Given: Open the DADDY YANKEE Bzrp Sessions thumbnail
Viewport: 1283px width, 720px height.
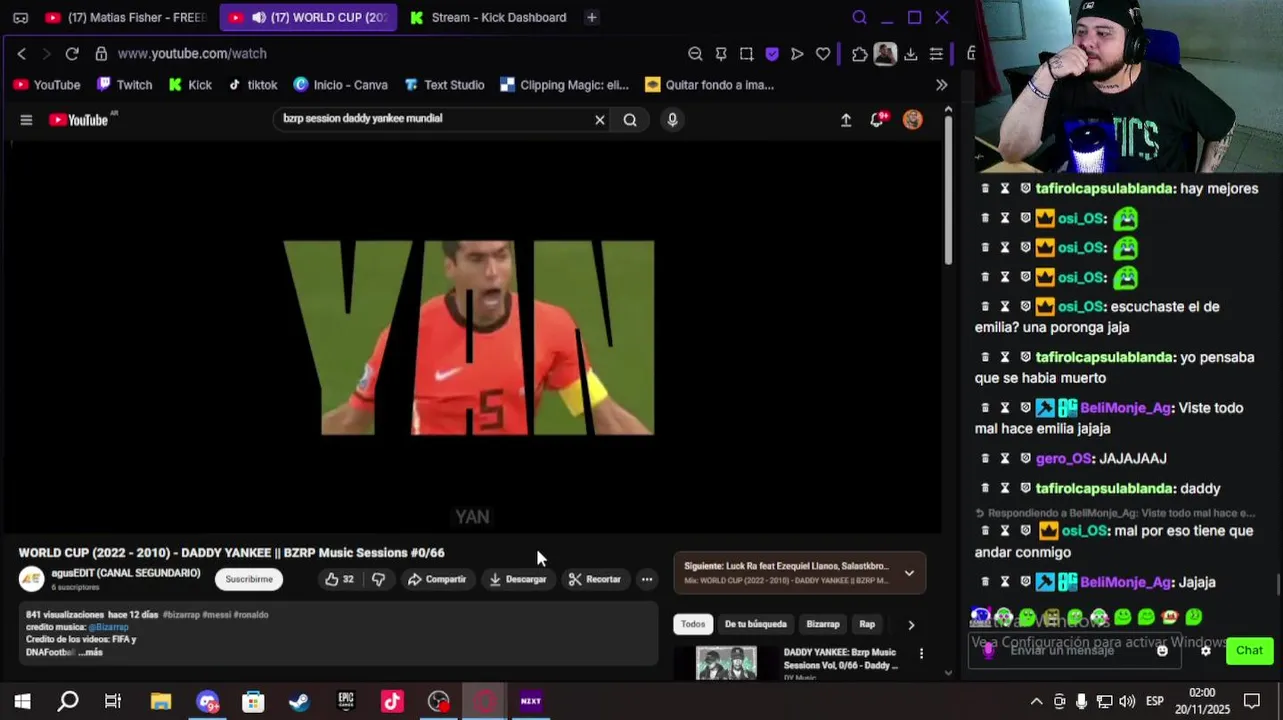Looking at the screenshot, I should pyautogui.click(x=726, y=664).
